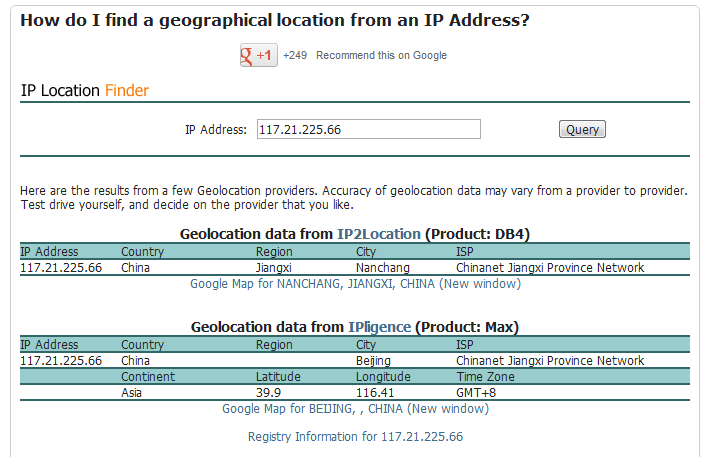Image resolution: width=702 pixels, height=457 pixels.
Task: Click the 'IP Location Finder' heading
Action: pyautogui.click(x=85, y=90)
